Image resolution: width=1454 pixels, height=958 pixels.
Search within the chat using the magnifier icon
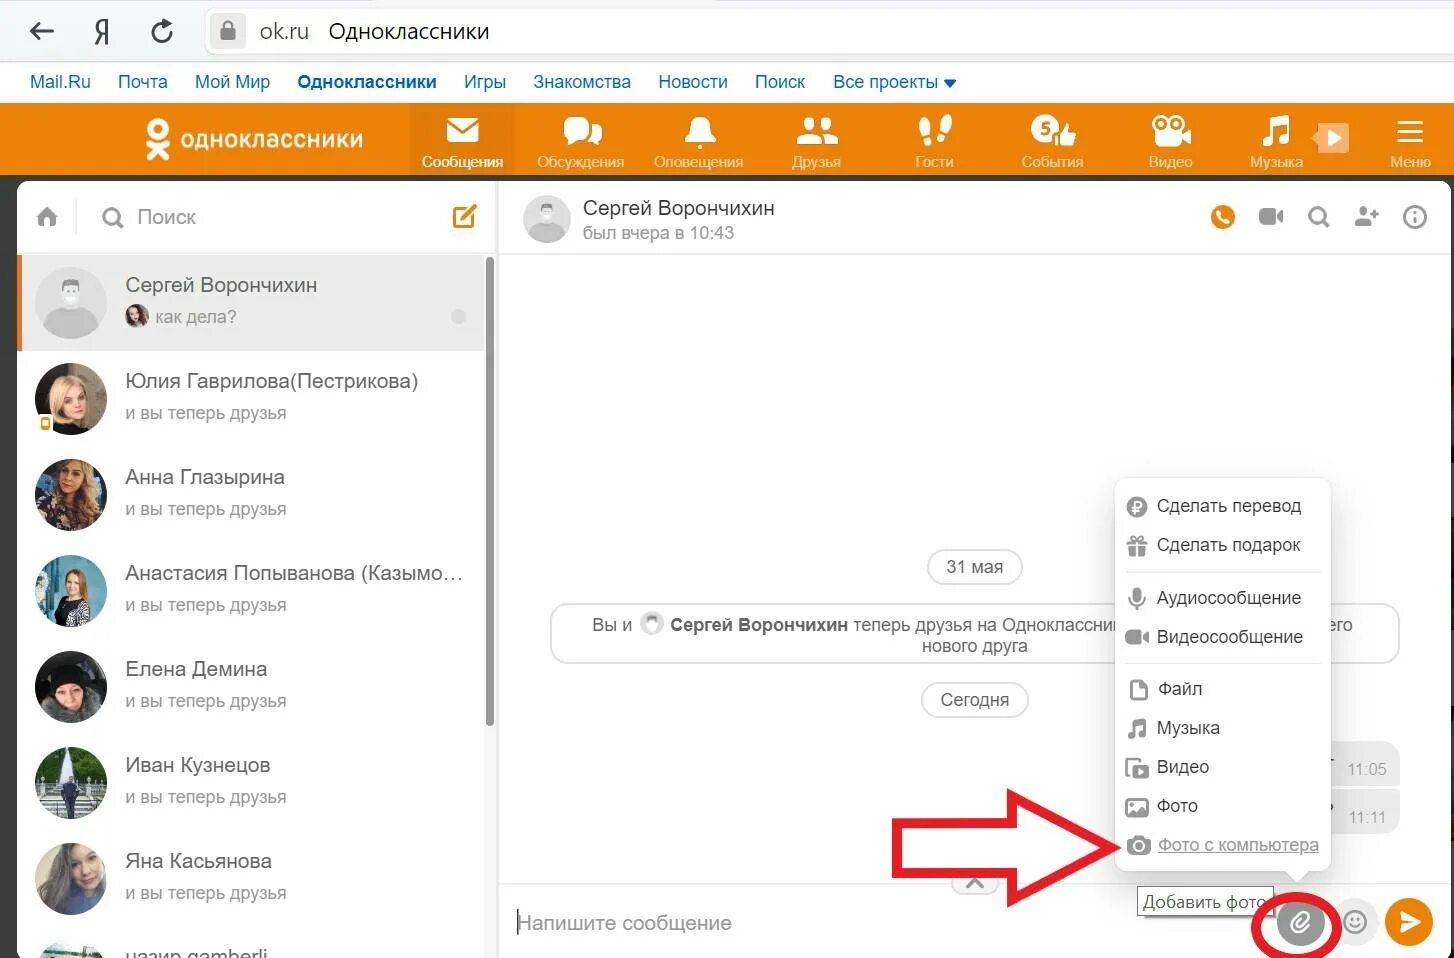click(1319, 217)
